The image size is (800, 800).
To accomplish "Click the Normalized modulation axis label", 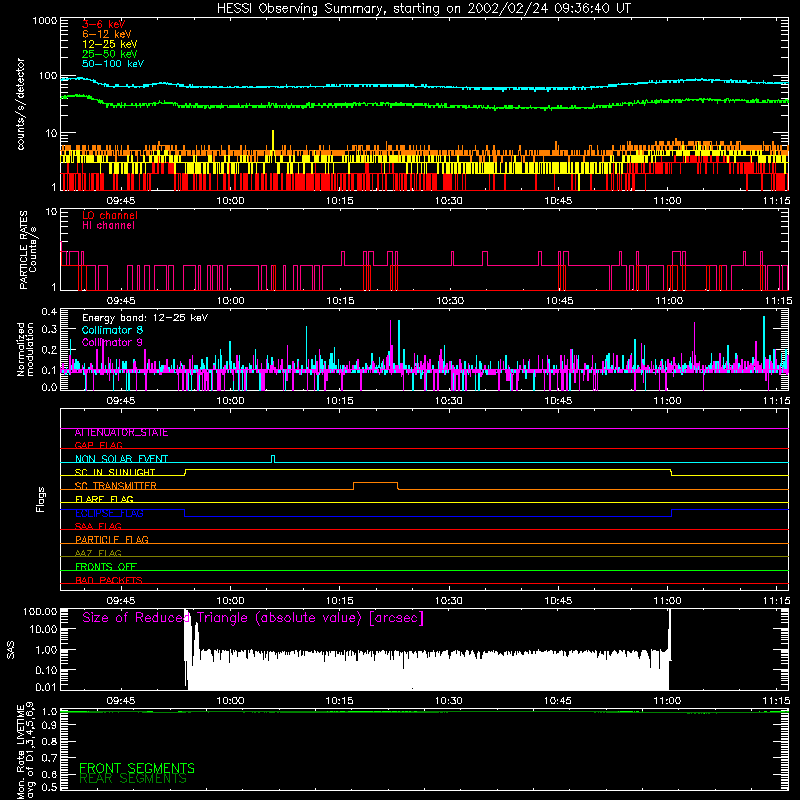I will [x=25, y=349].
